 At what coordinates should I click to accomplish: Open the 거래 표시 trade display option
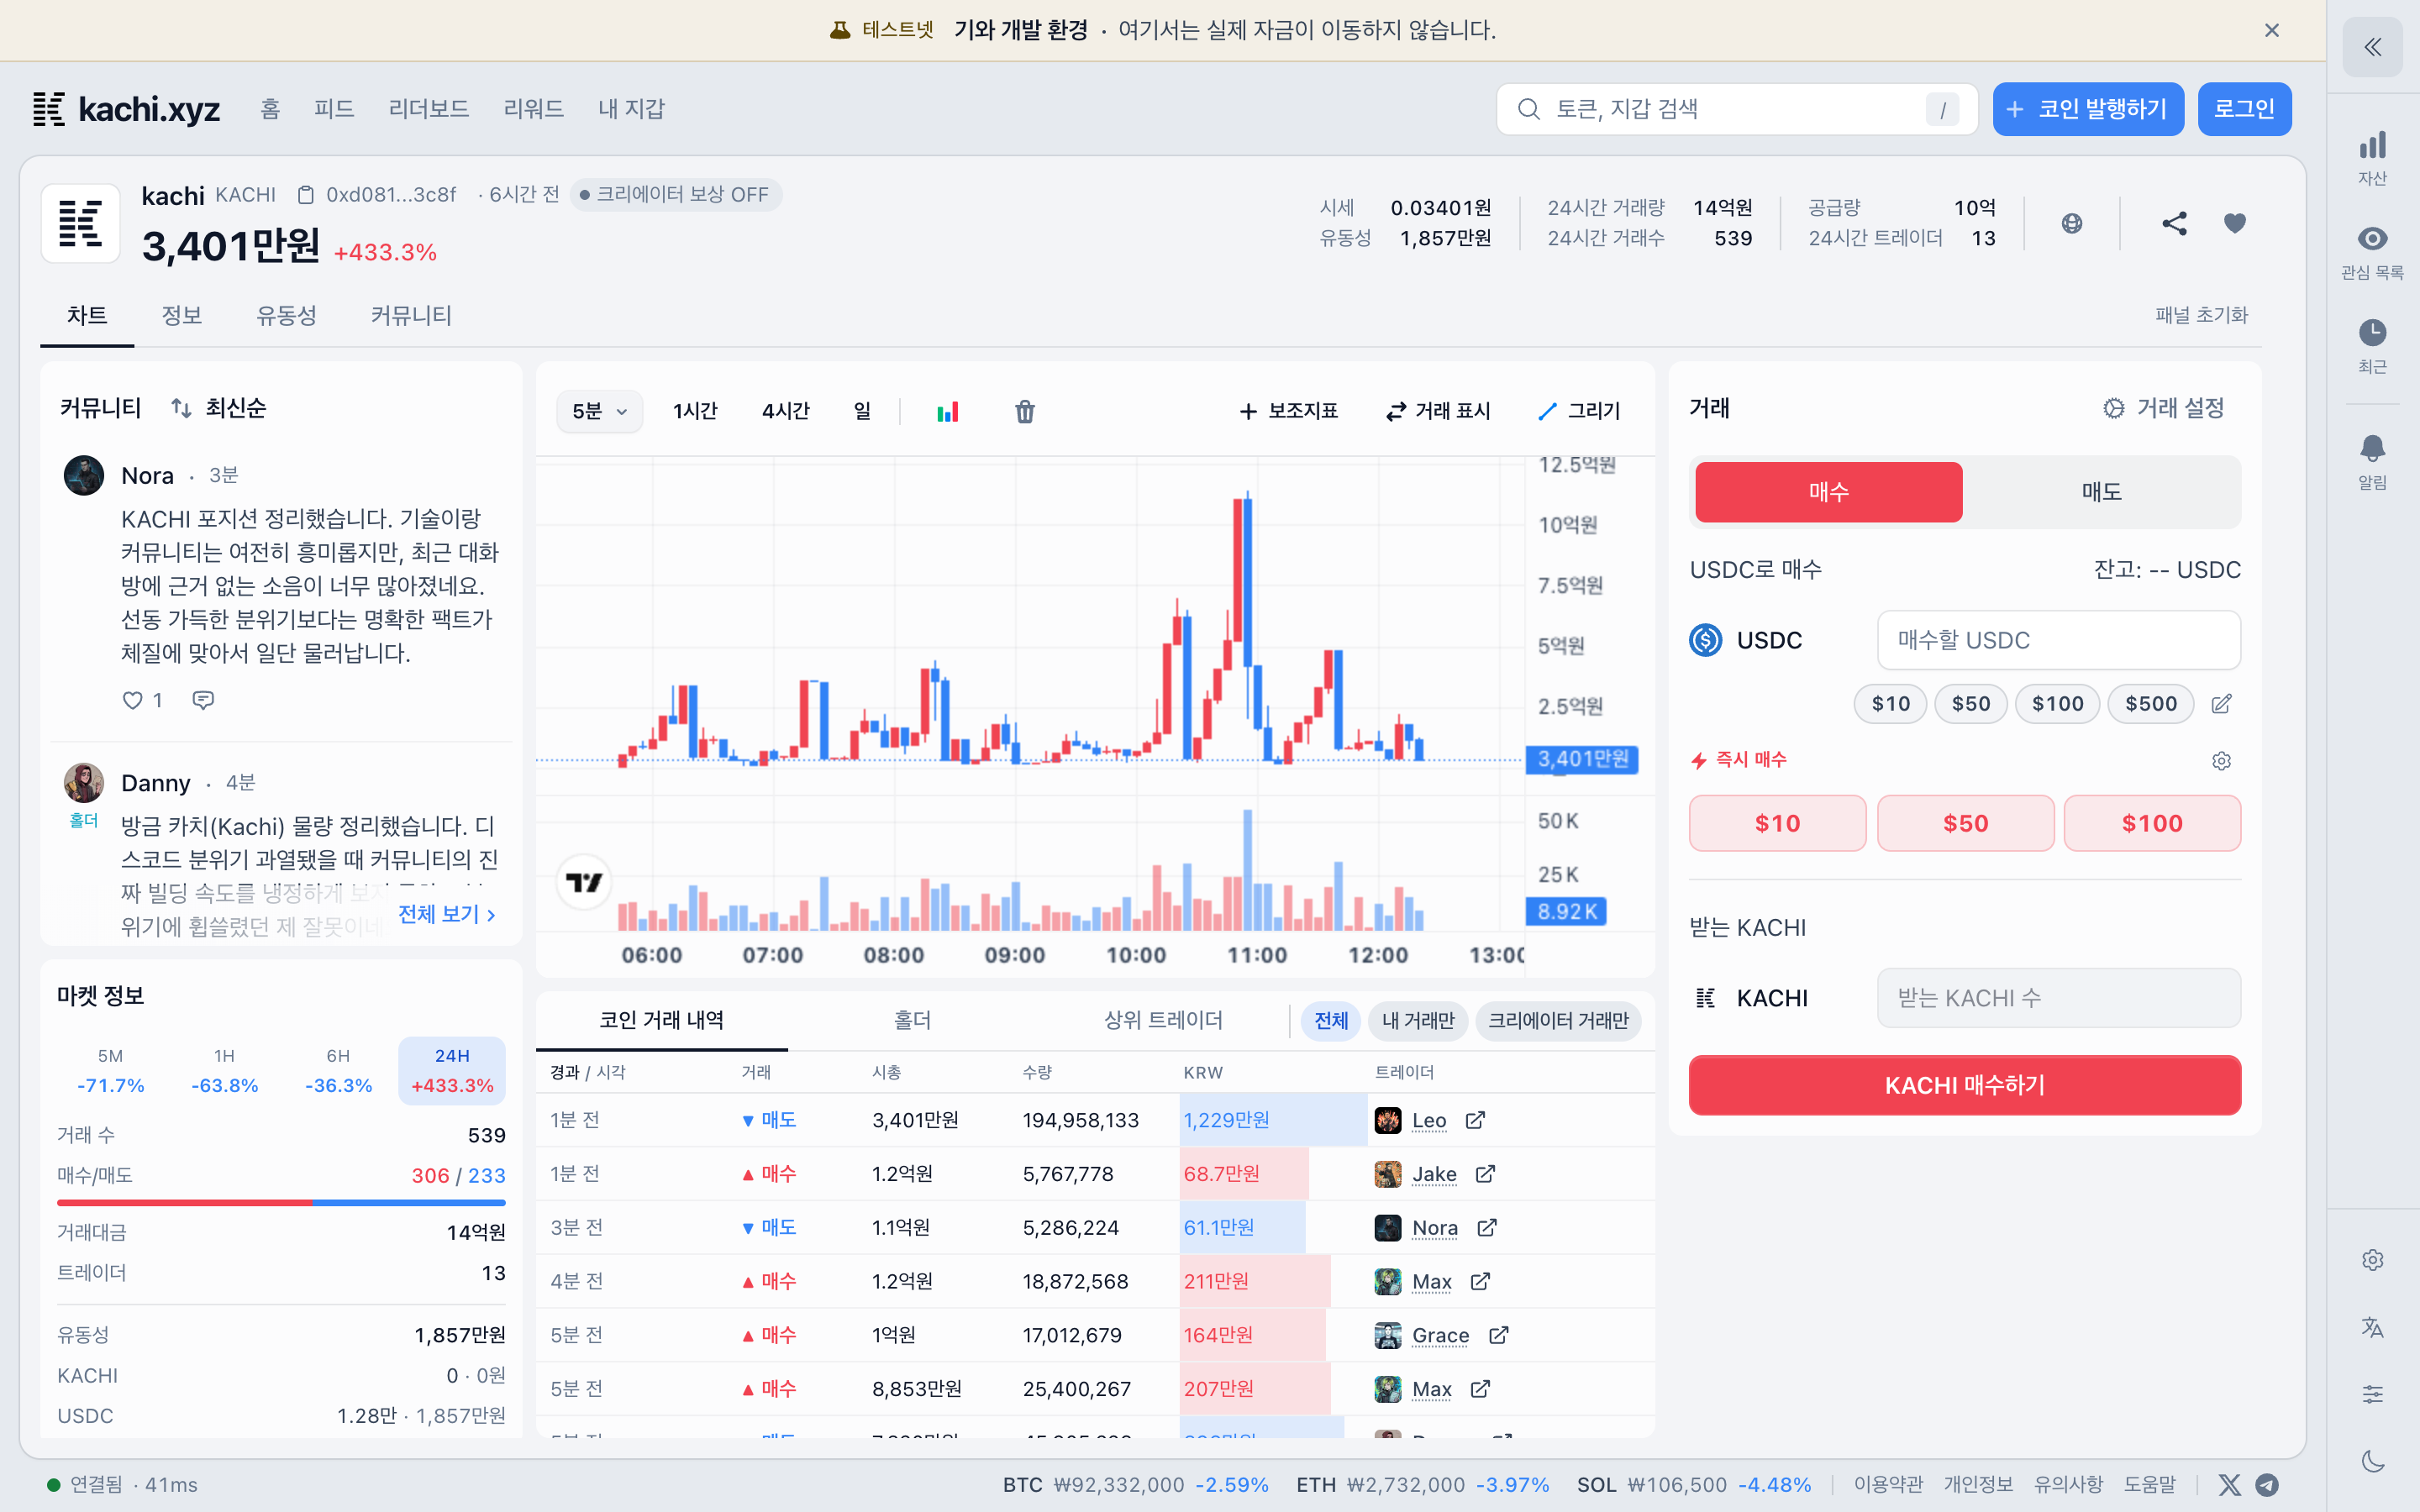click(x=1438, y=411)
